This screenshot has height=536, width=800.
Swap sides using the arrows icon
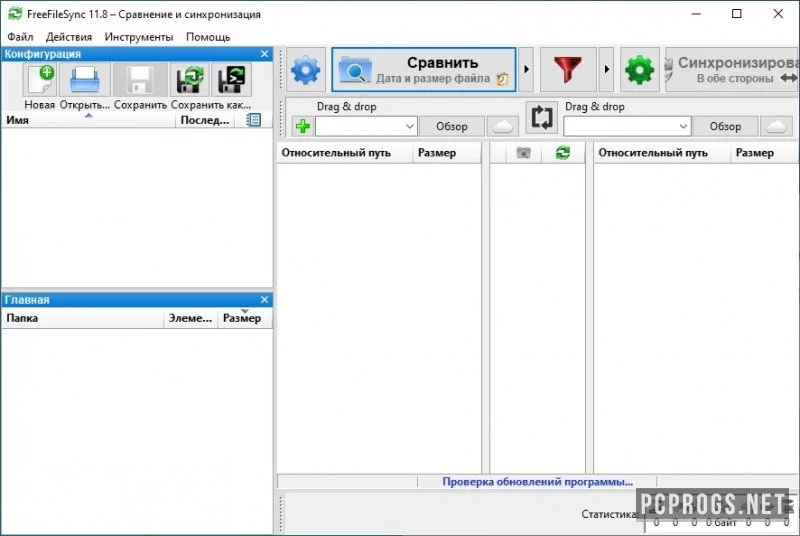[x=541, y=117]
